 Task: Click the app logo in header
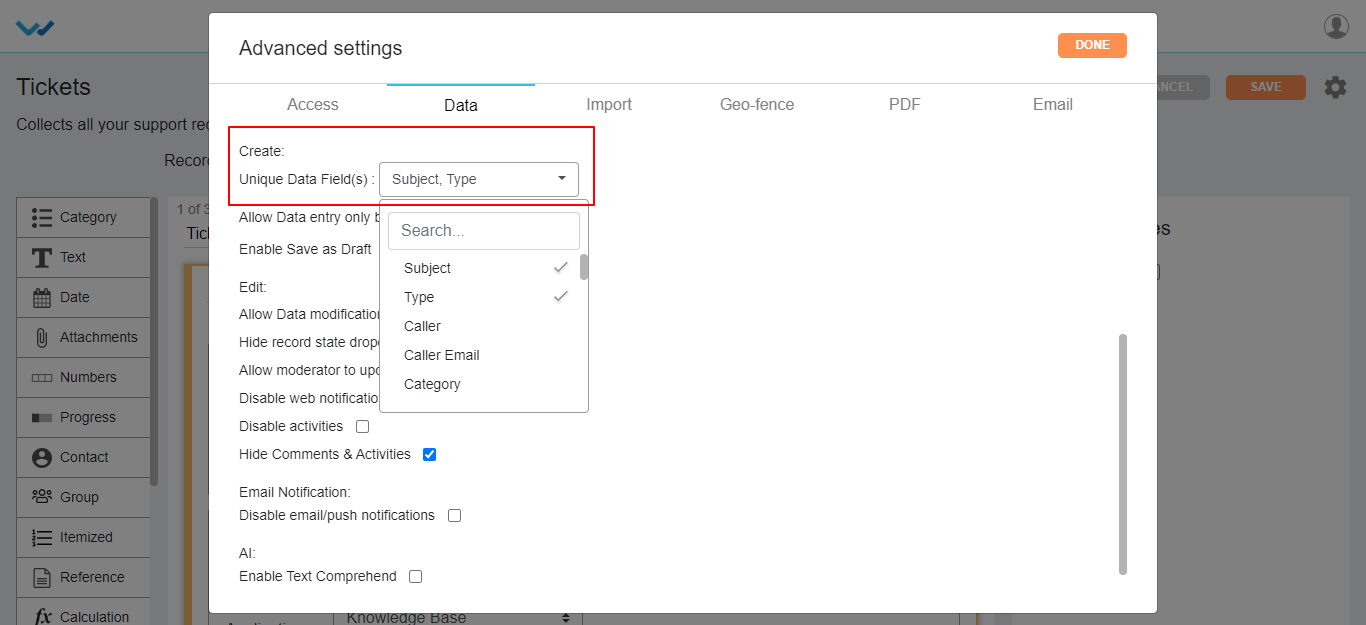click(35, 27)
